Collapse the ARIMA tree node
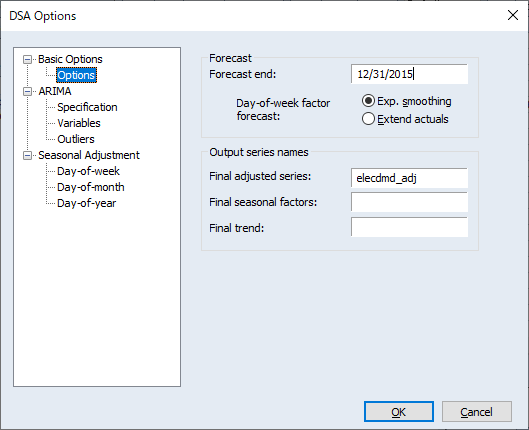The image size is (529, 430). tap(27, 91)
